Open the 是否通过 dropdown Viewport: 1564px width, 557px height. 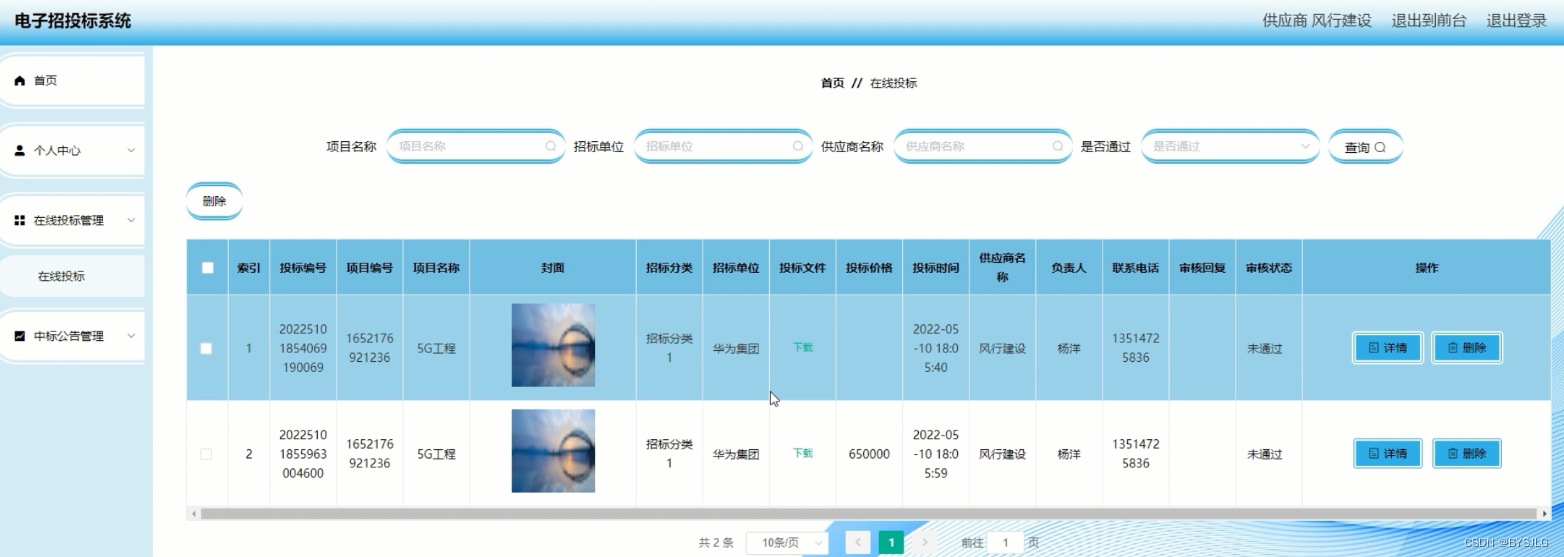[1230, 146]
